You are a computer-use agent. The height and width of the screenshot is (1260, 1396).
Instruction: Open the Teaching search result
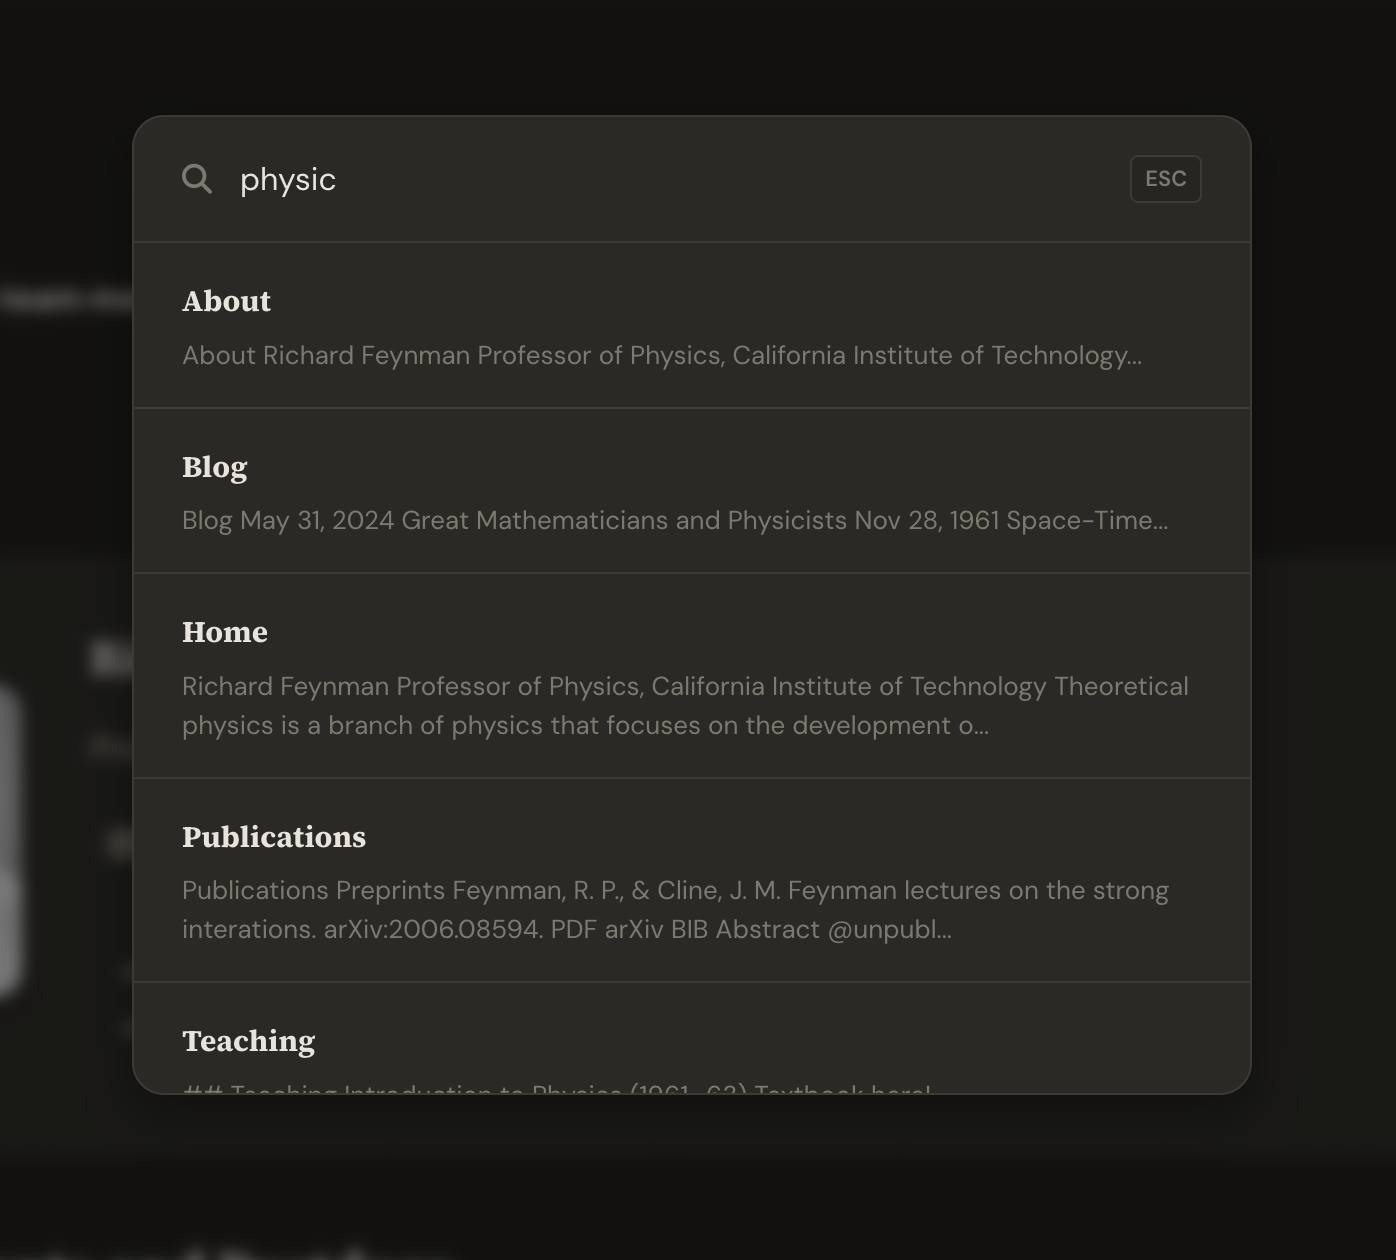click(x=692, y=1038)
